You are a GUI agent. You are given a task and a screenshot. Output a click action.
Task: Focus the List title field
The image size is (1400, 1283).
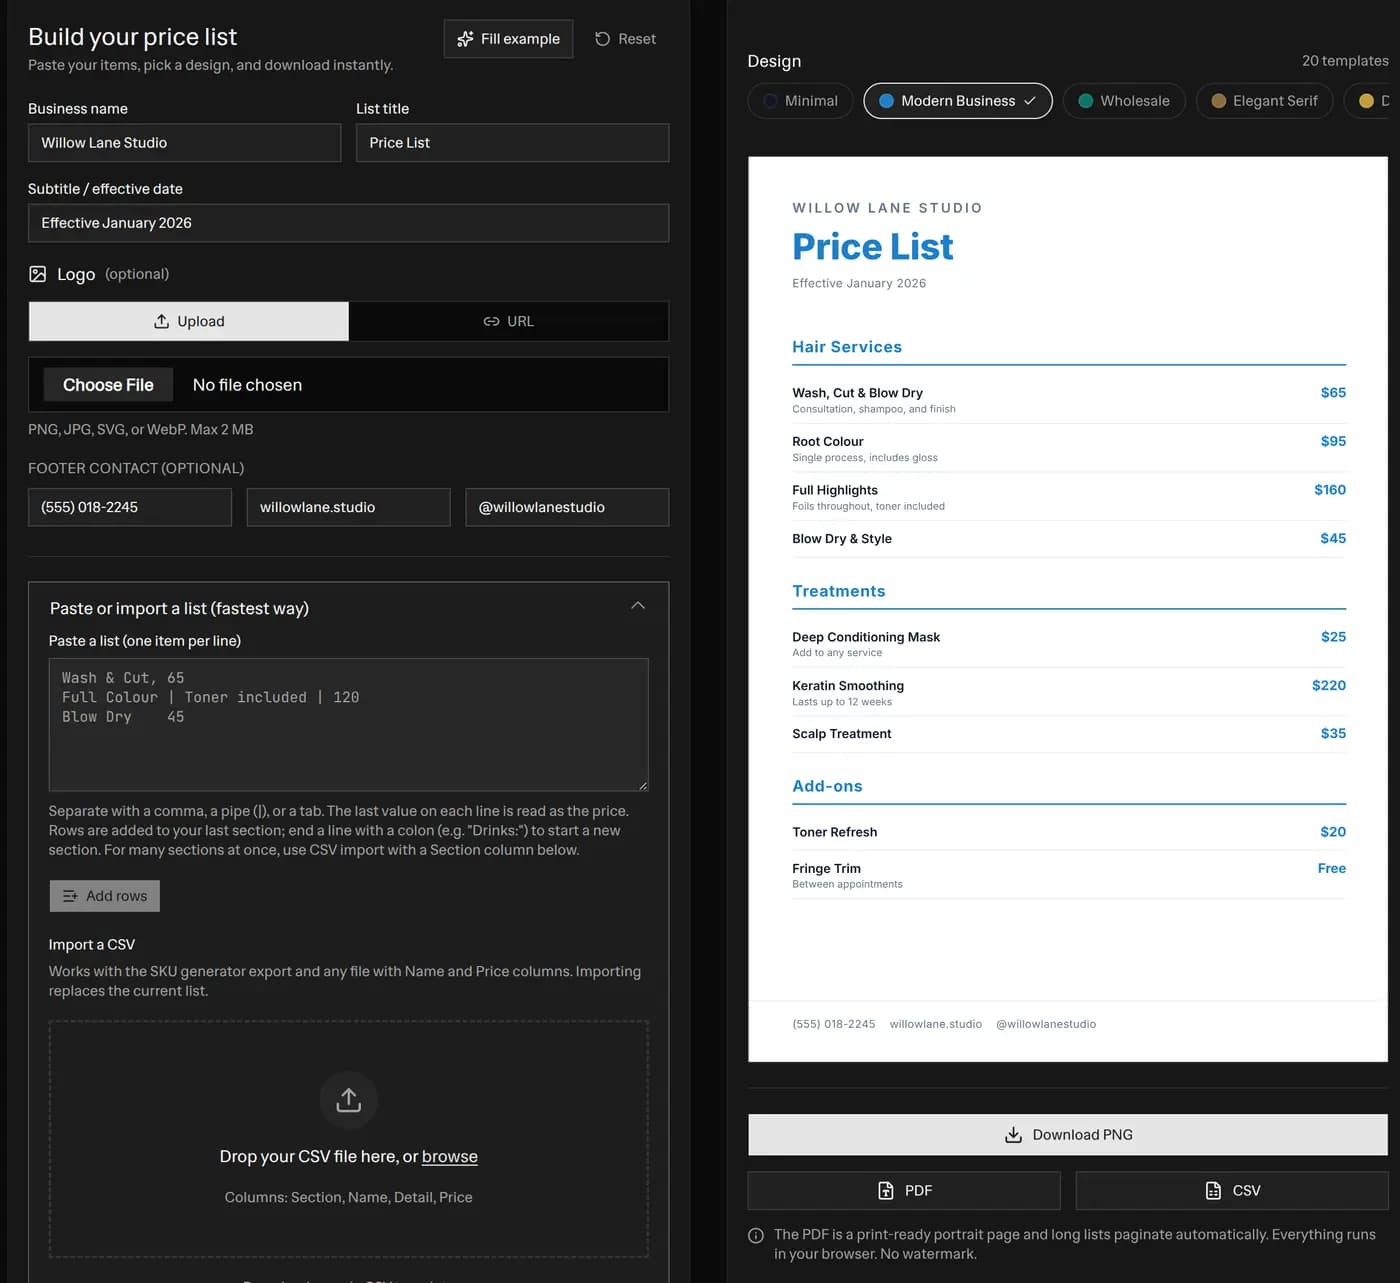pyautogui.click(x=513, y=143)
